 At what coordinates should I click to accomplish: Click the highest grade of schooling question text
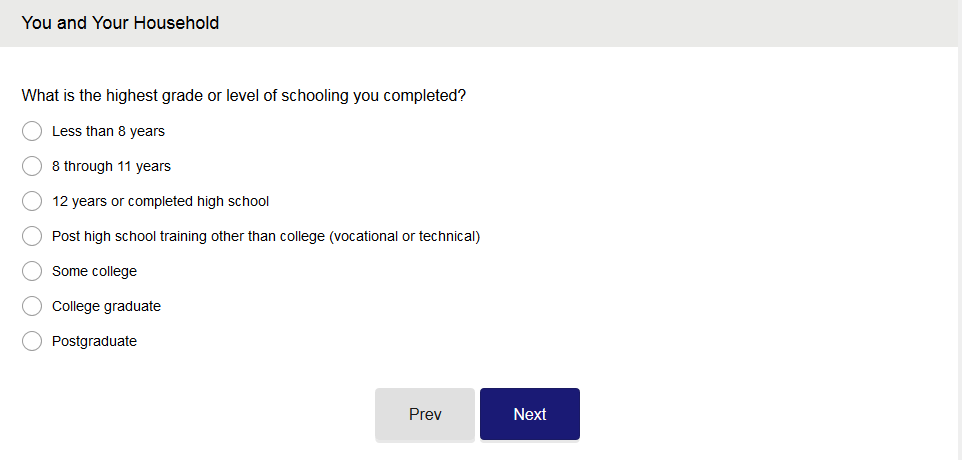(244, 96)
